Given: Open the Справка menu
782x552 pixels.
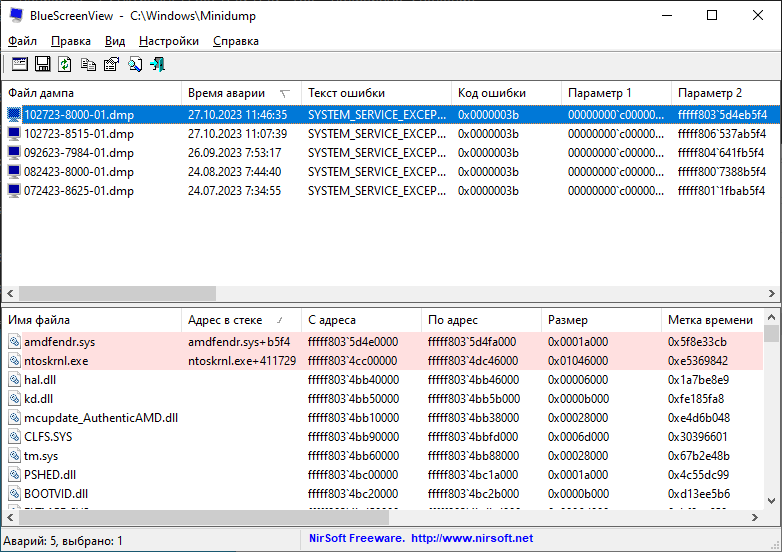Looking at the screenshot, I should [x=236, y=41].
